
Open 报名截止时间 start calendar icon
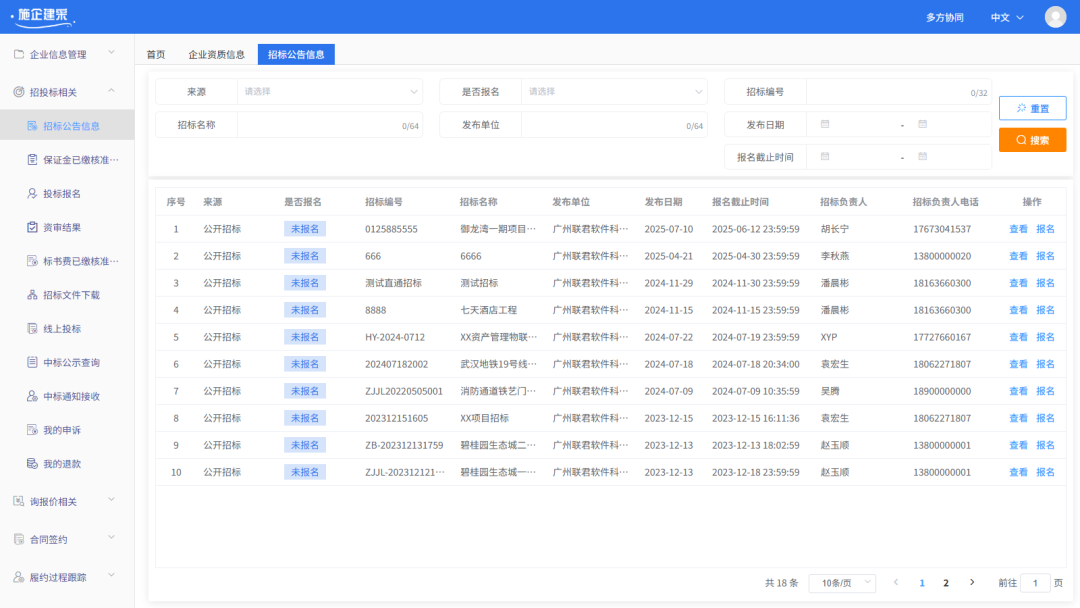[825, 156]
